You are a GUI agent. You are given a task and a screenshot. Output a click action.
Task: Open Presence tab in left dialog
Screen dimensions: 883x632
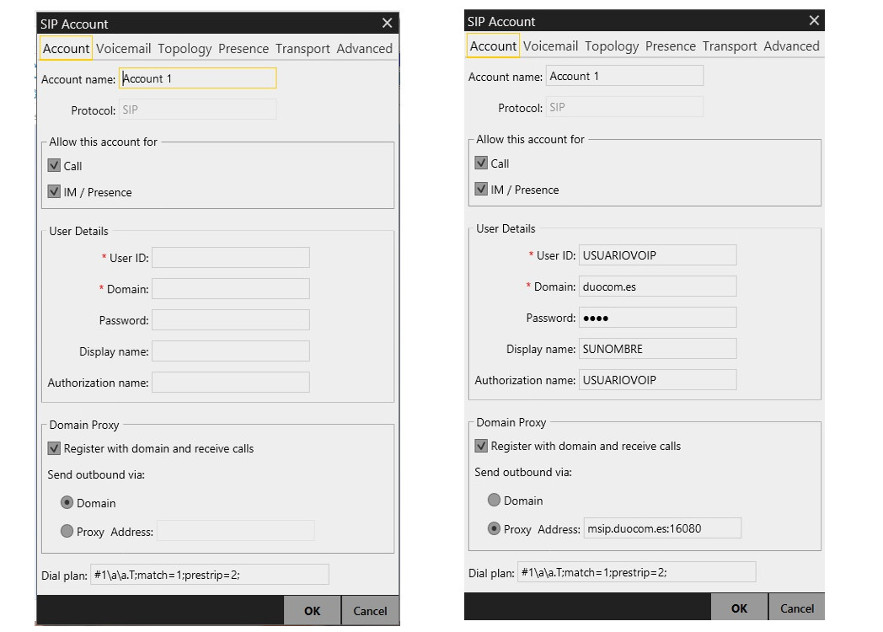tap(243, 48)
